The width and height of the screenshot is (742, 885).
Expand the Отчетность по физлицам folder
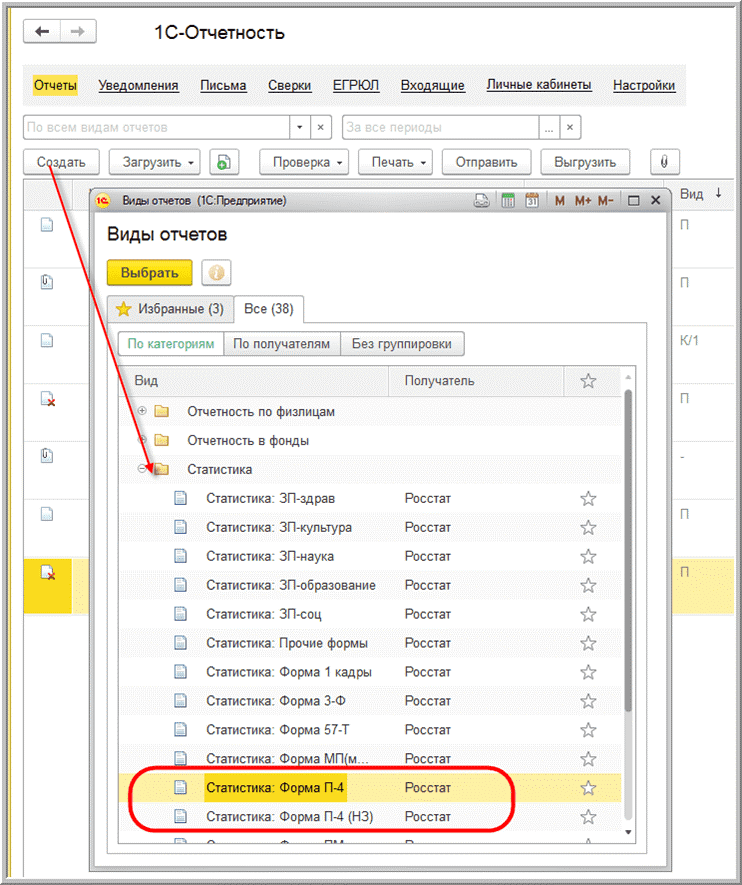click(142, 411)
